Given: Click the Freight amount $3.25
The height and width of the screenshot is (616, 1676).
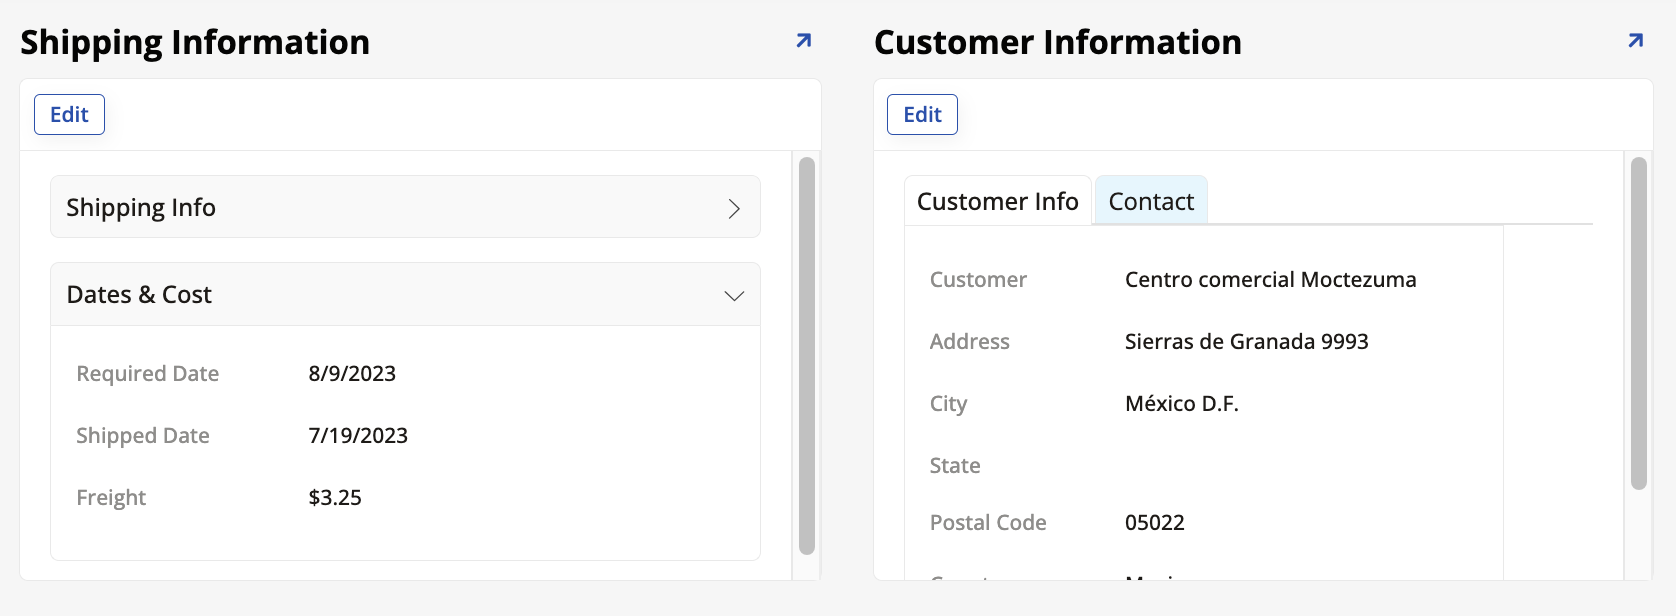Looking at the screenshot, I should click(x=335, y=498).
